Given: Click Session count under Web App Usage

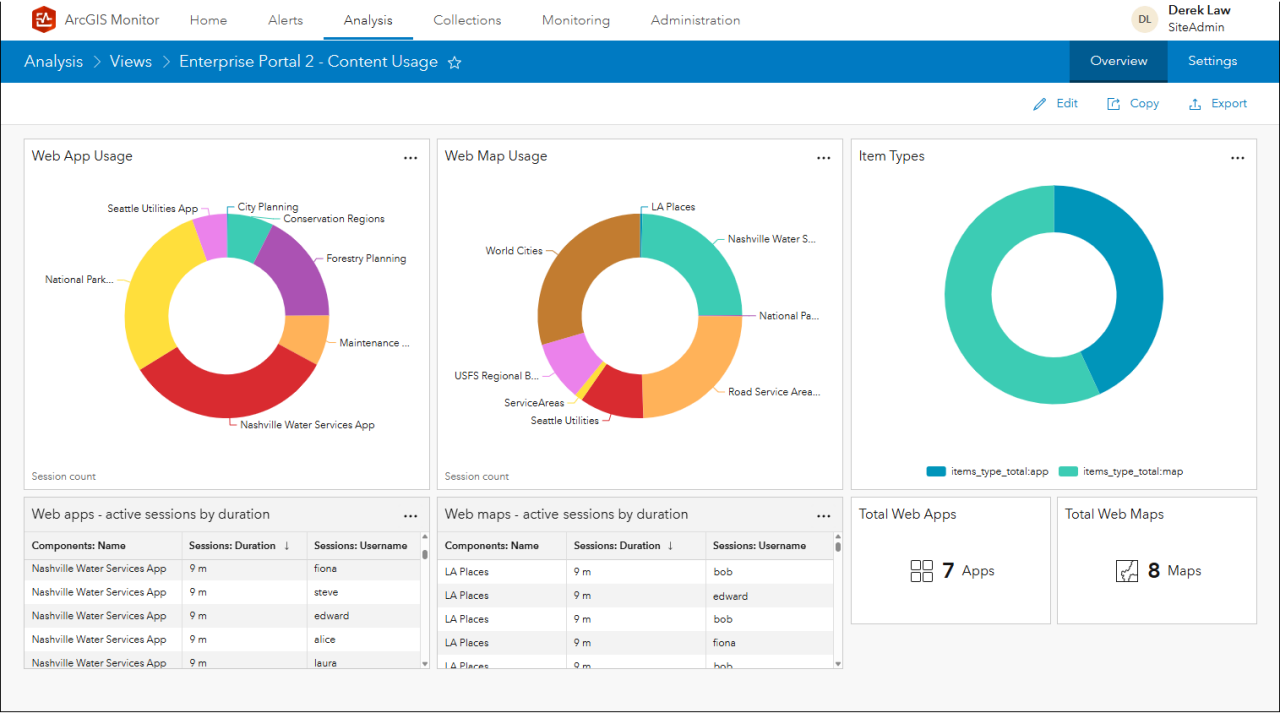Looking at the screenshot, I should tap(64, 477).
